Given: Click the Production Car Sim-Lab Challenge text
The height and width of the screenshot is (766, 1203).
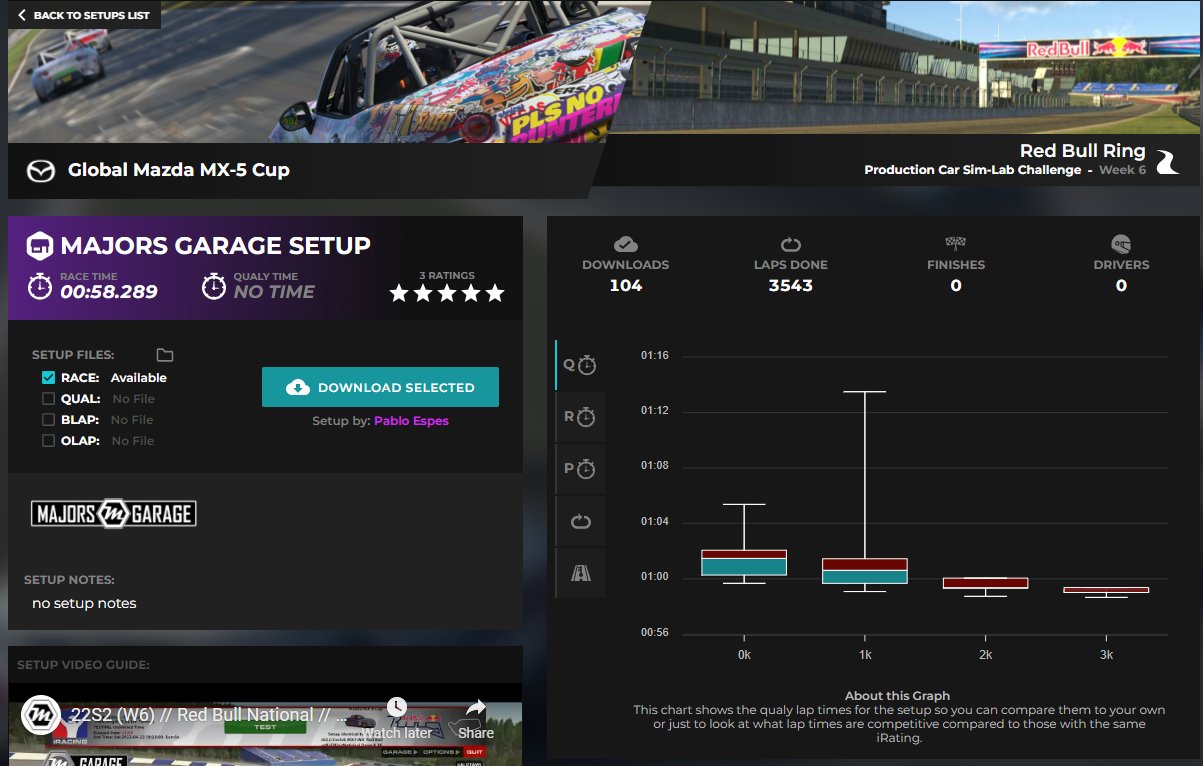Looking at the screenshot, I should tap(973, 170).
